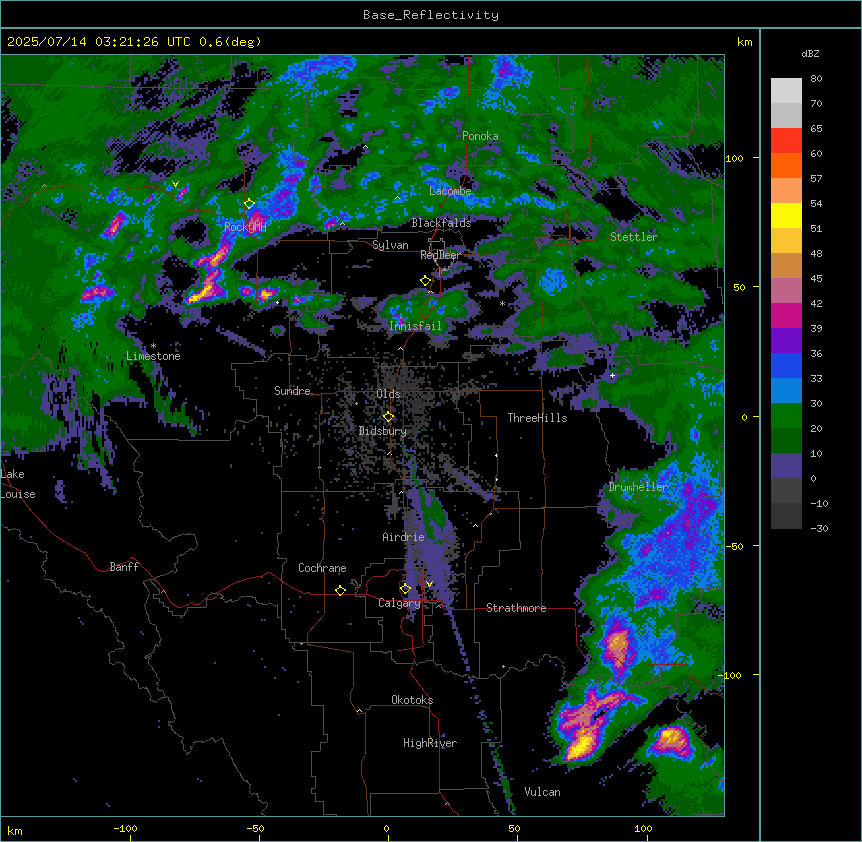Click the Stettler city label
The image size is (862, 842).
click(x=634, y=237)
